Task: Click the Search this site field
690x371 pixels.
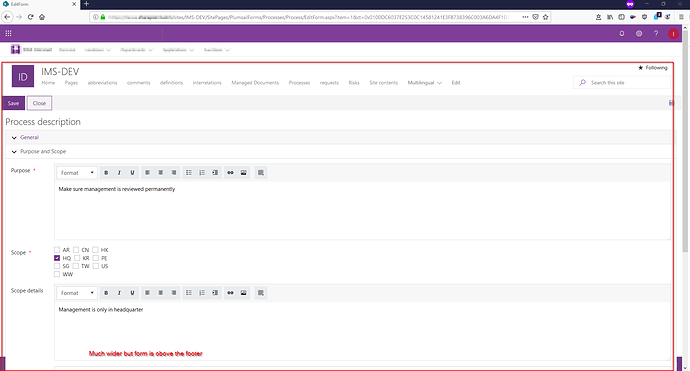Action: coord(622,83)
